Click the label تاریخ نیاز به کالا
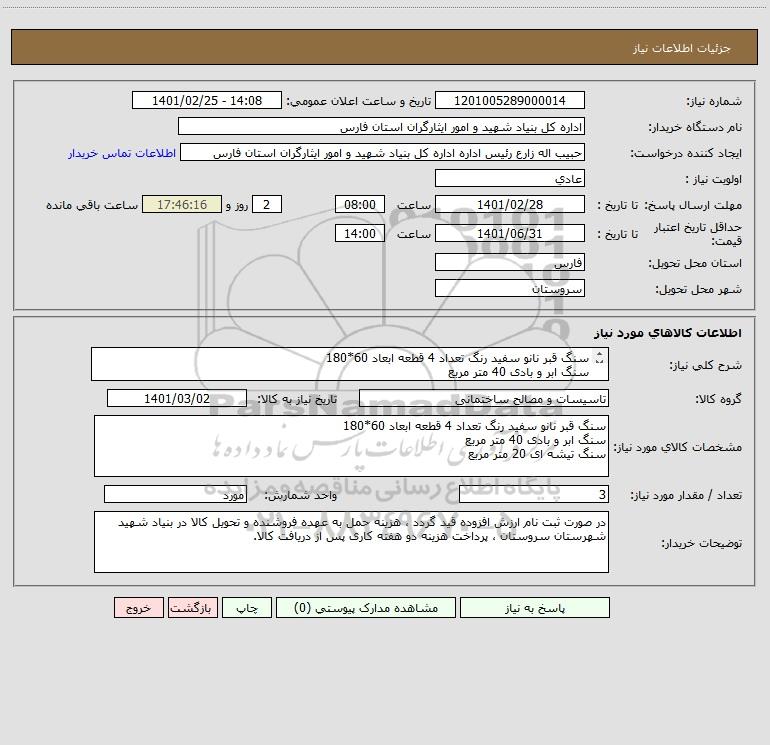The width and height of the screenshot is (770, 745). pyautogui.click(x=298, y=399)
